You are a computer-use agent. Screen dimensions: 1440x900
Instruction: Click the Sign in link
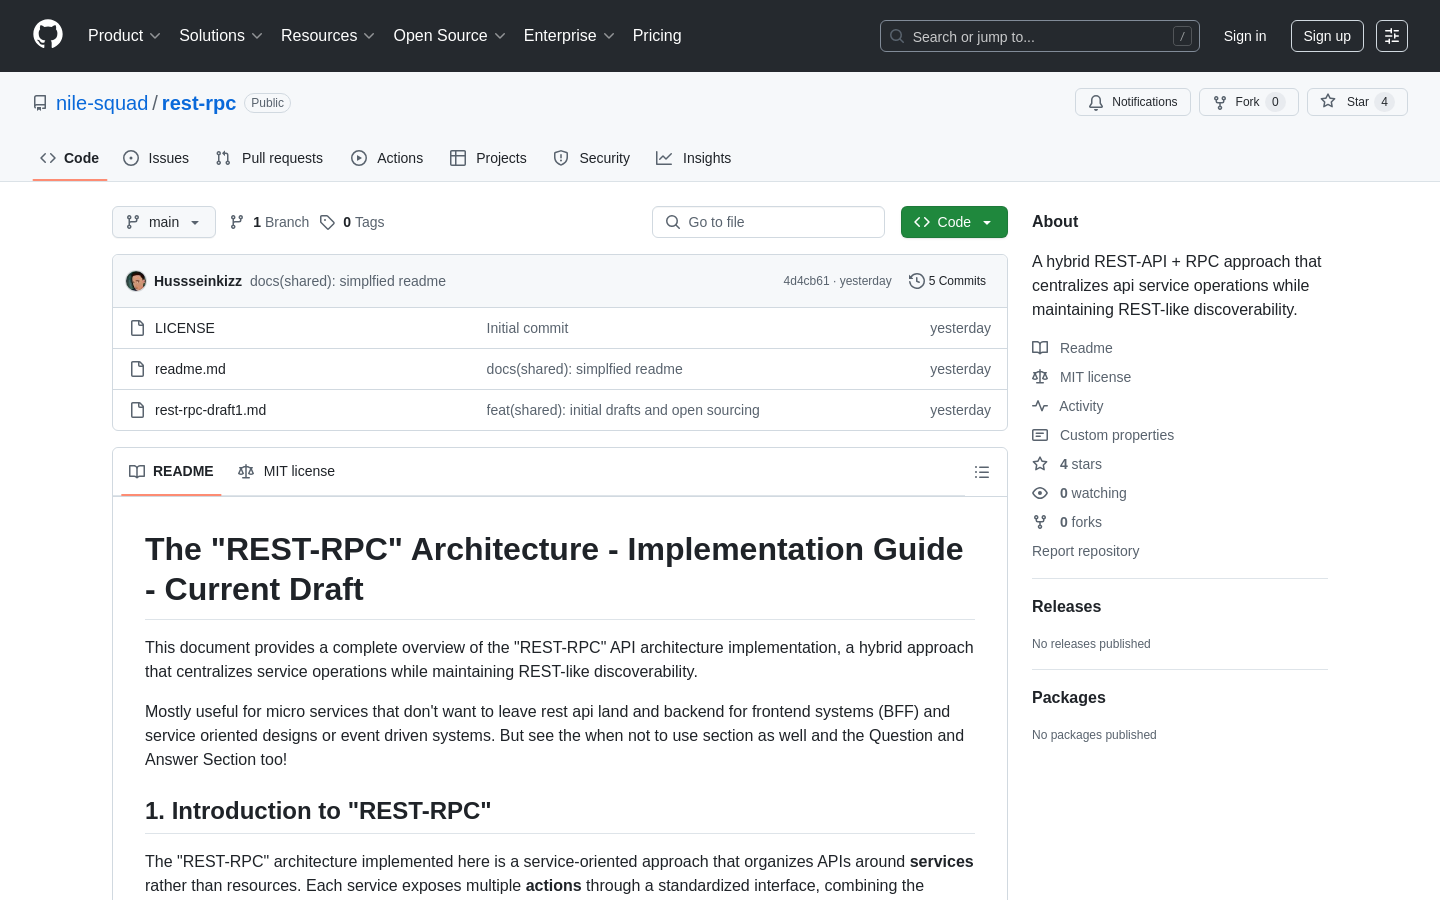tap(1245, 36)
